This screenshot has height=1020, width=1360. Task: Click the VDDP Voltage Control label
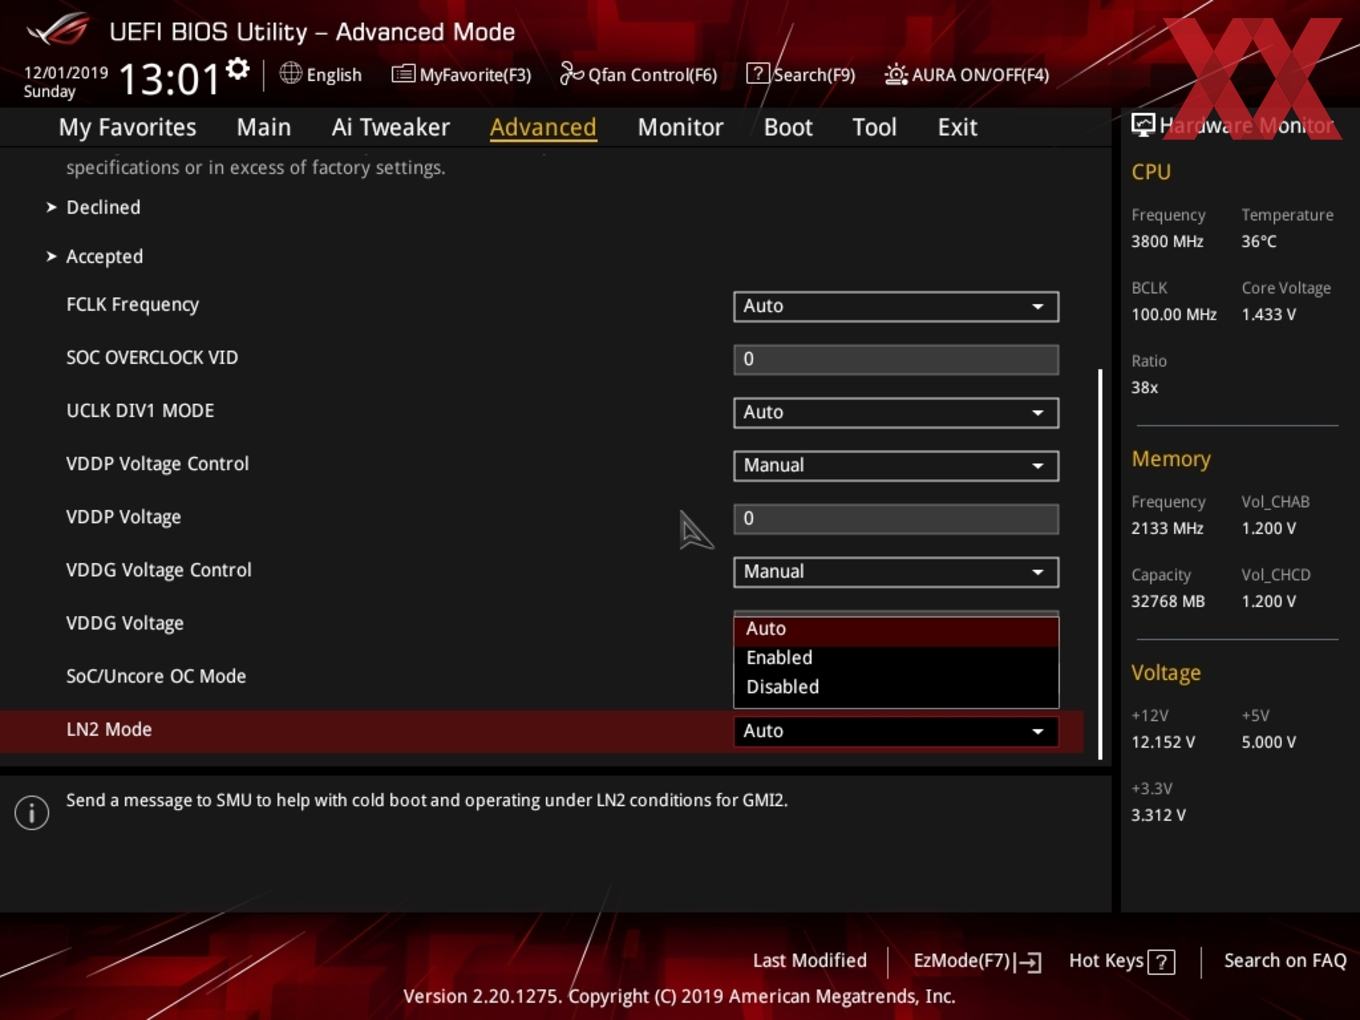click(x=157, y=463)
